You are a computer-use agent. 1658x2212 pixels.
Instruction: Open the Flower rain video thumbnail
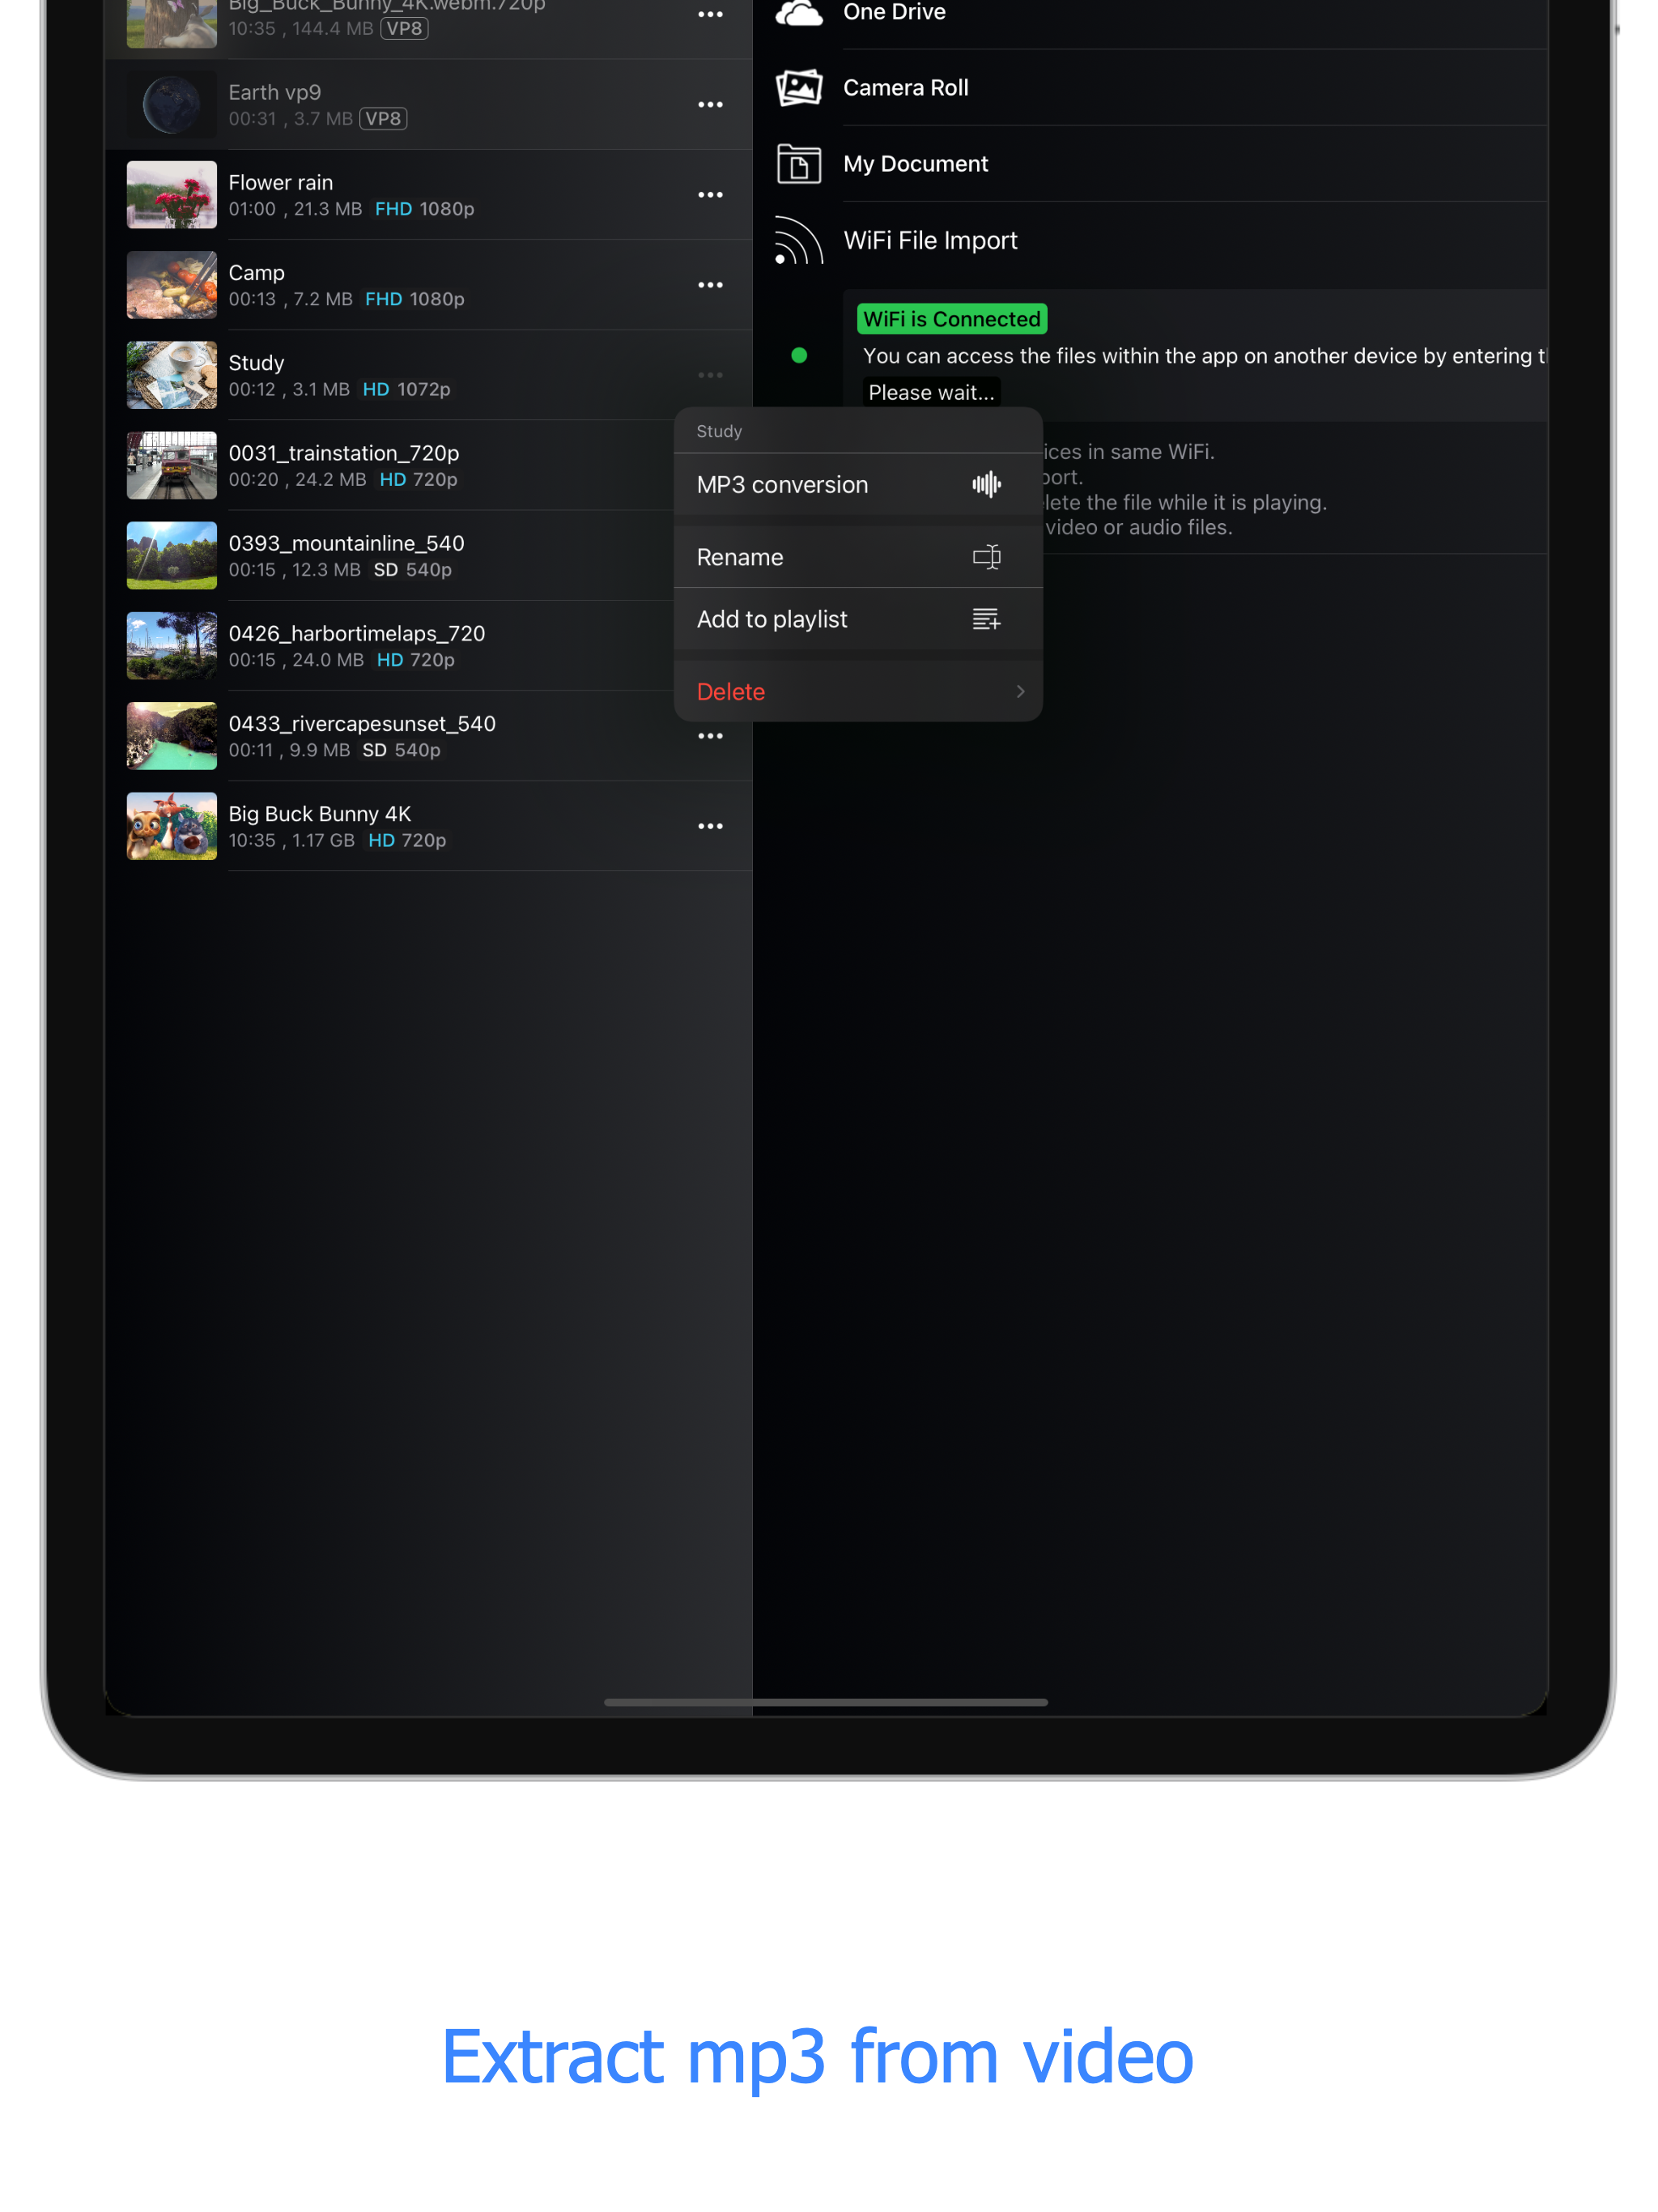(172, 195)
